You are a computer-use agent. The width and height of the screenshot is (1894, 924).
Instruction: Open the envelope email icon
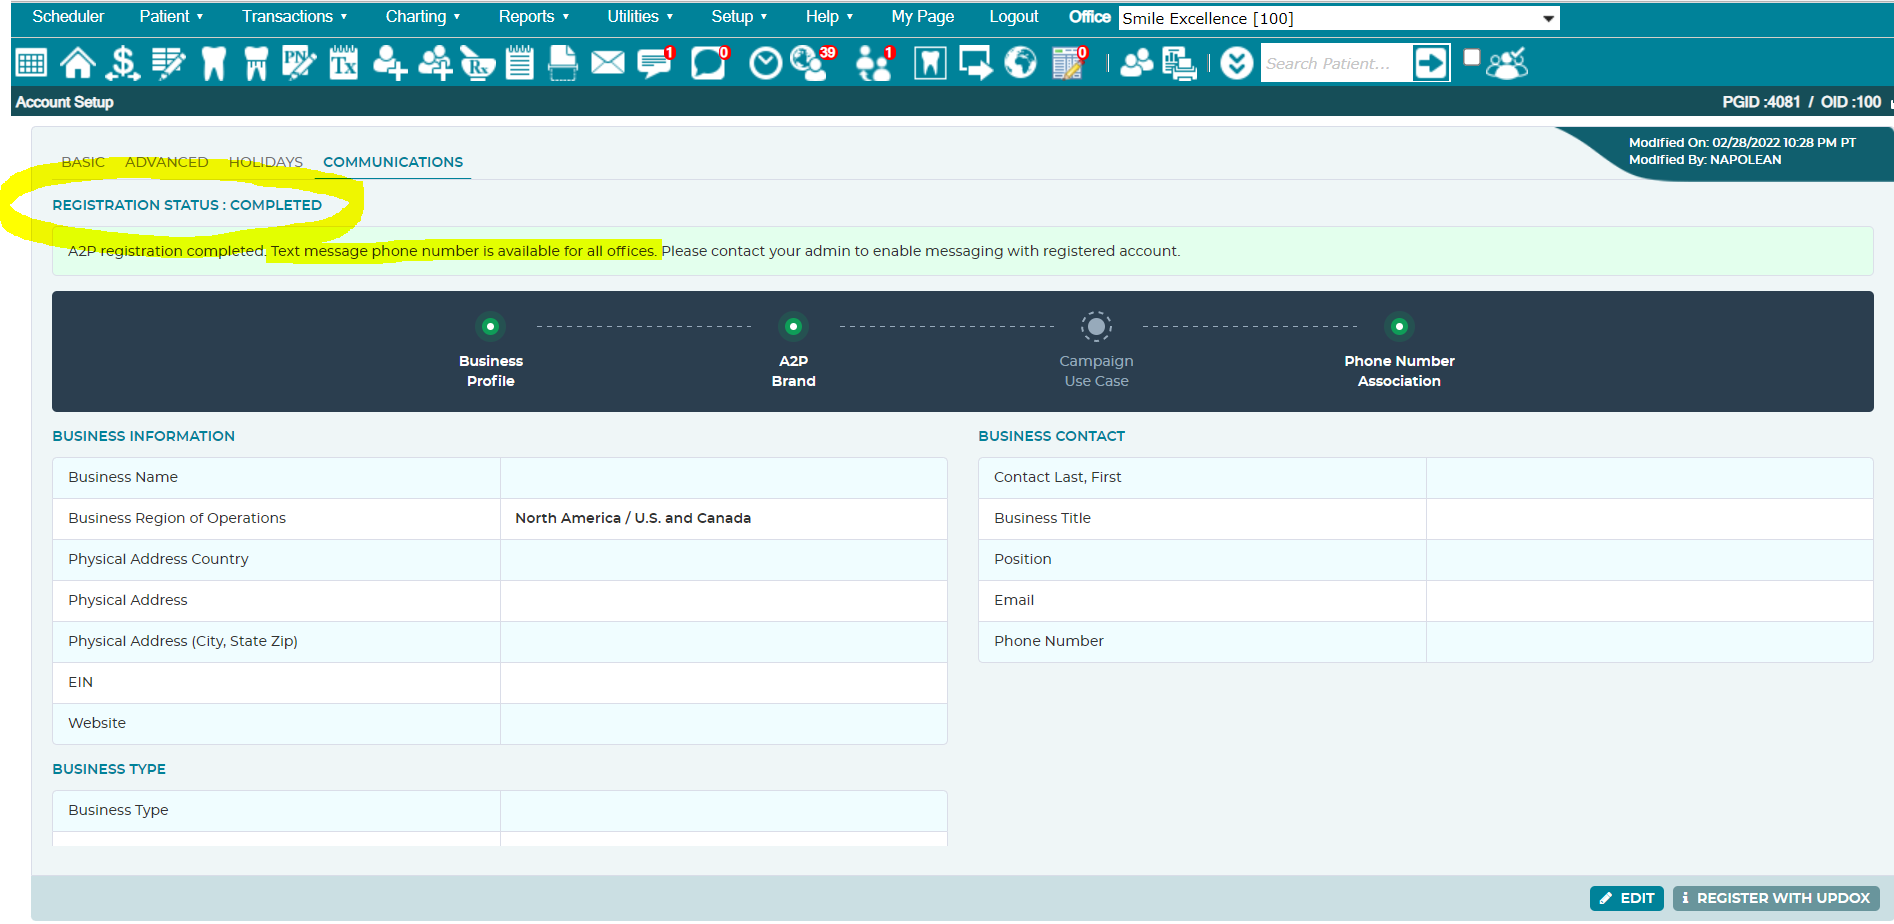pos(607,63)
